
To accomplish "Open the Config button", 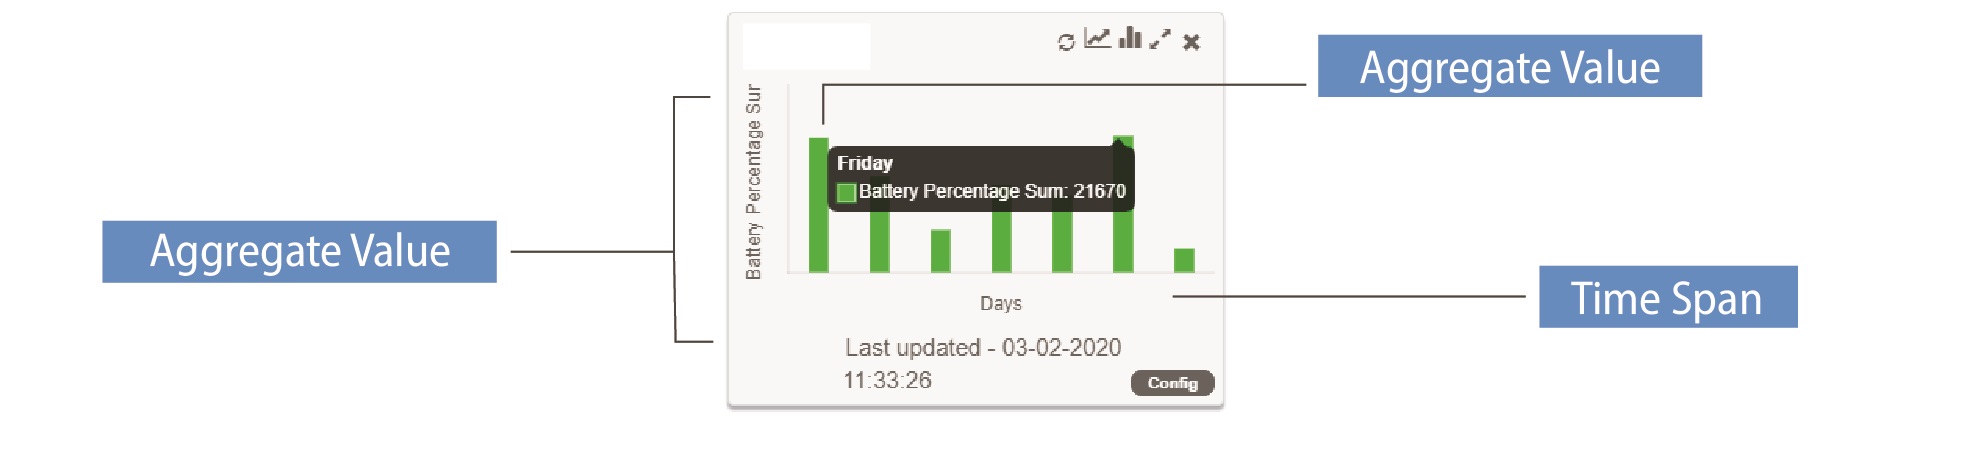I will 1172,383.
